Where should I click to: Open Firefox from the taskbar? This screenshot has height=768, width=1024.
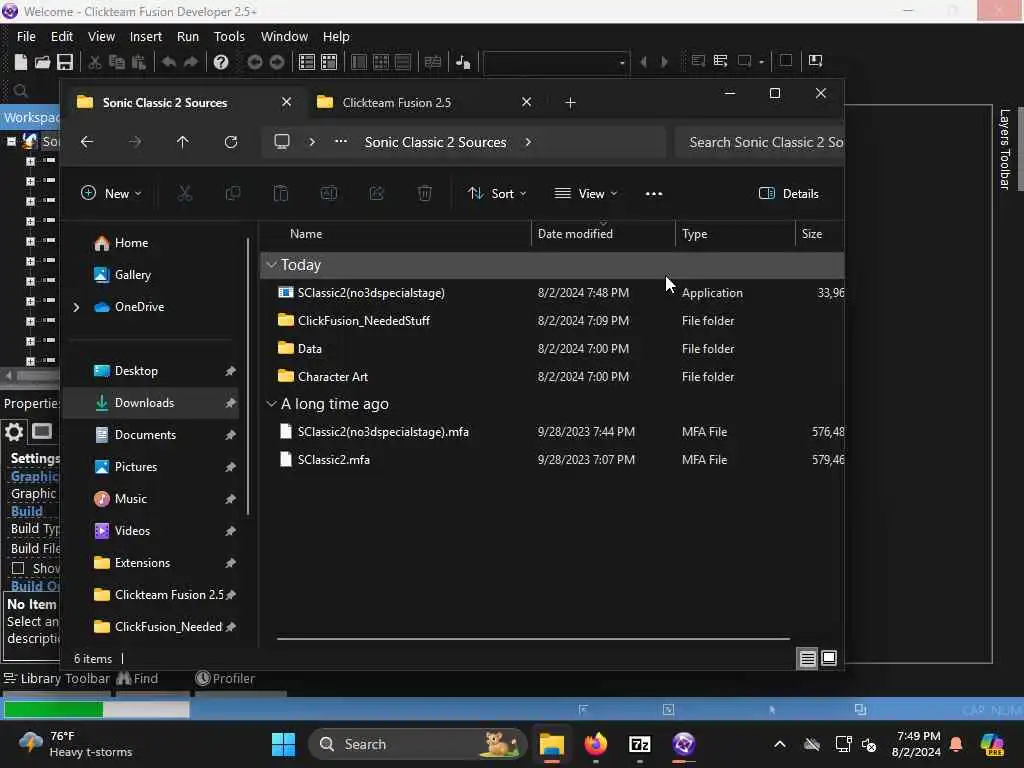click(596, 744)
